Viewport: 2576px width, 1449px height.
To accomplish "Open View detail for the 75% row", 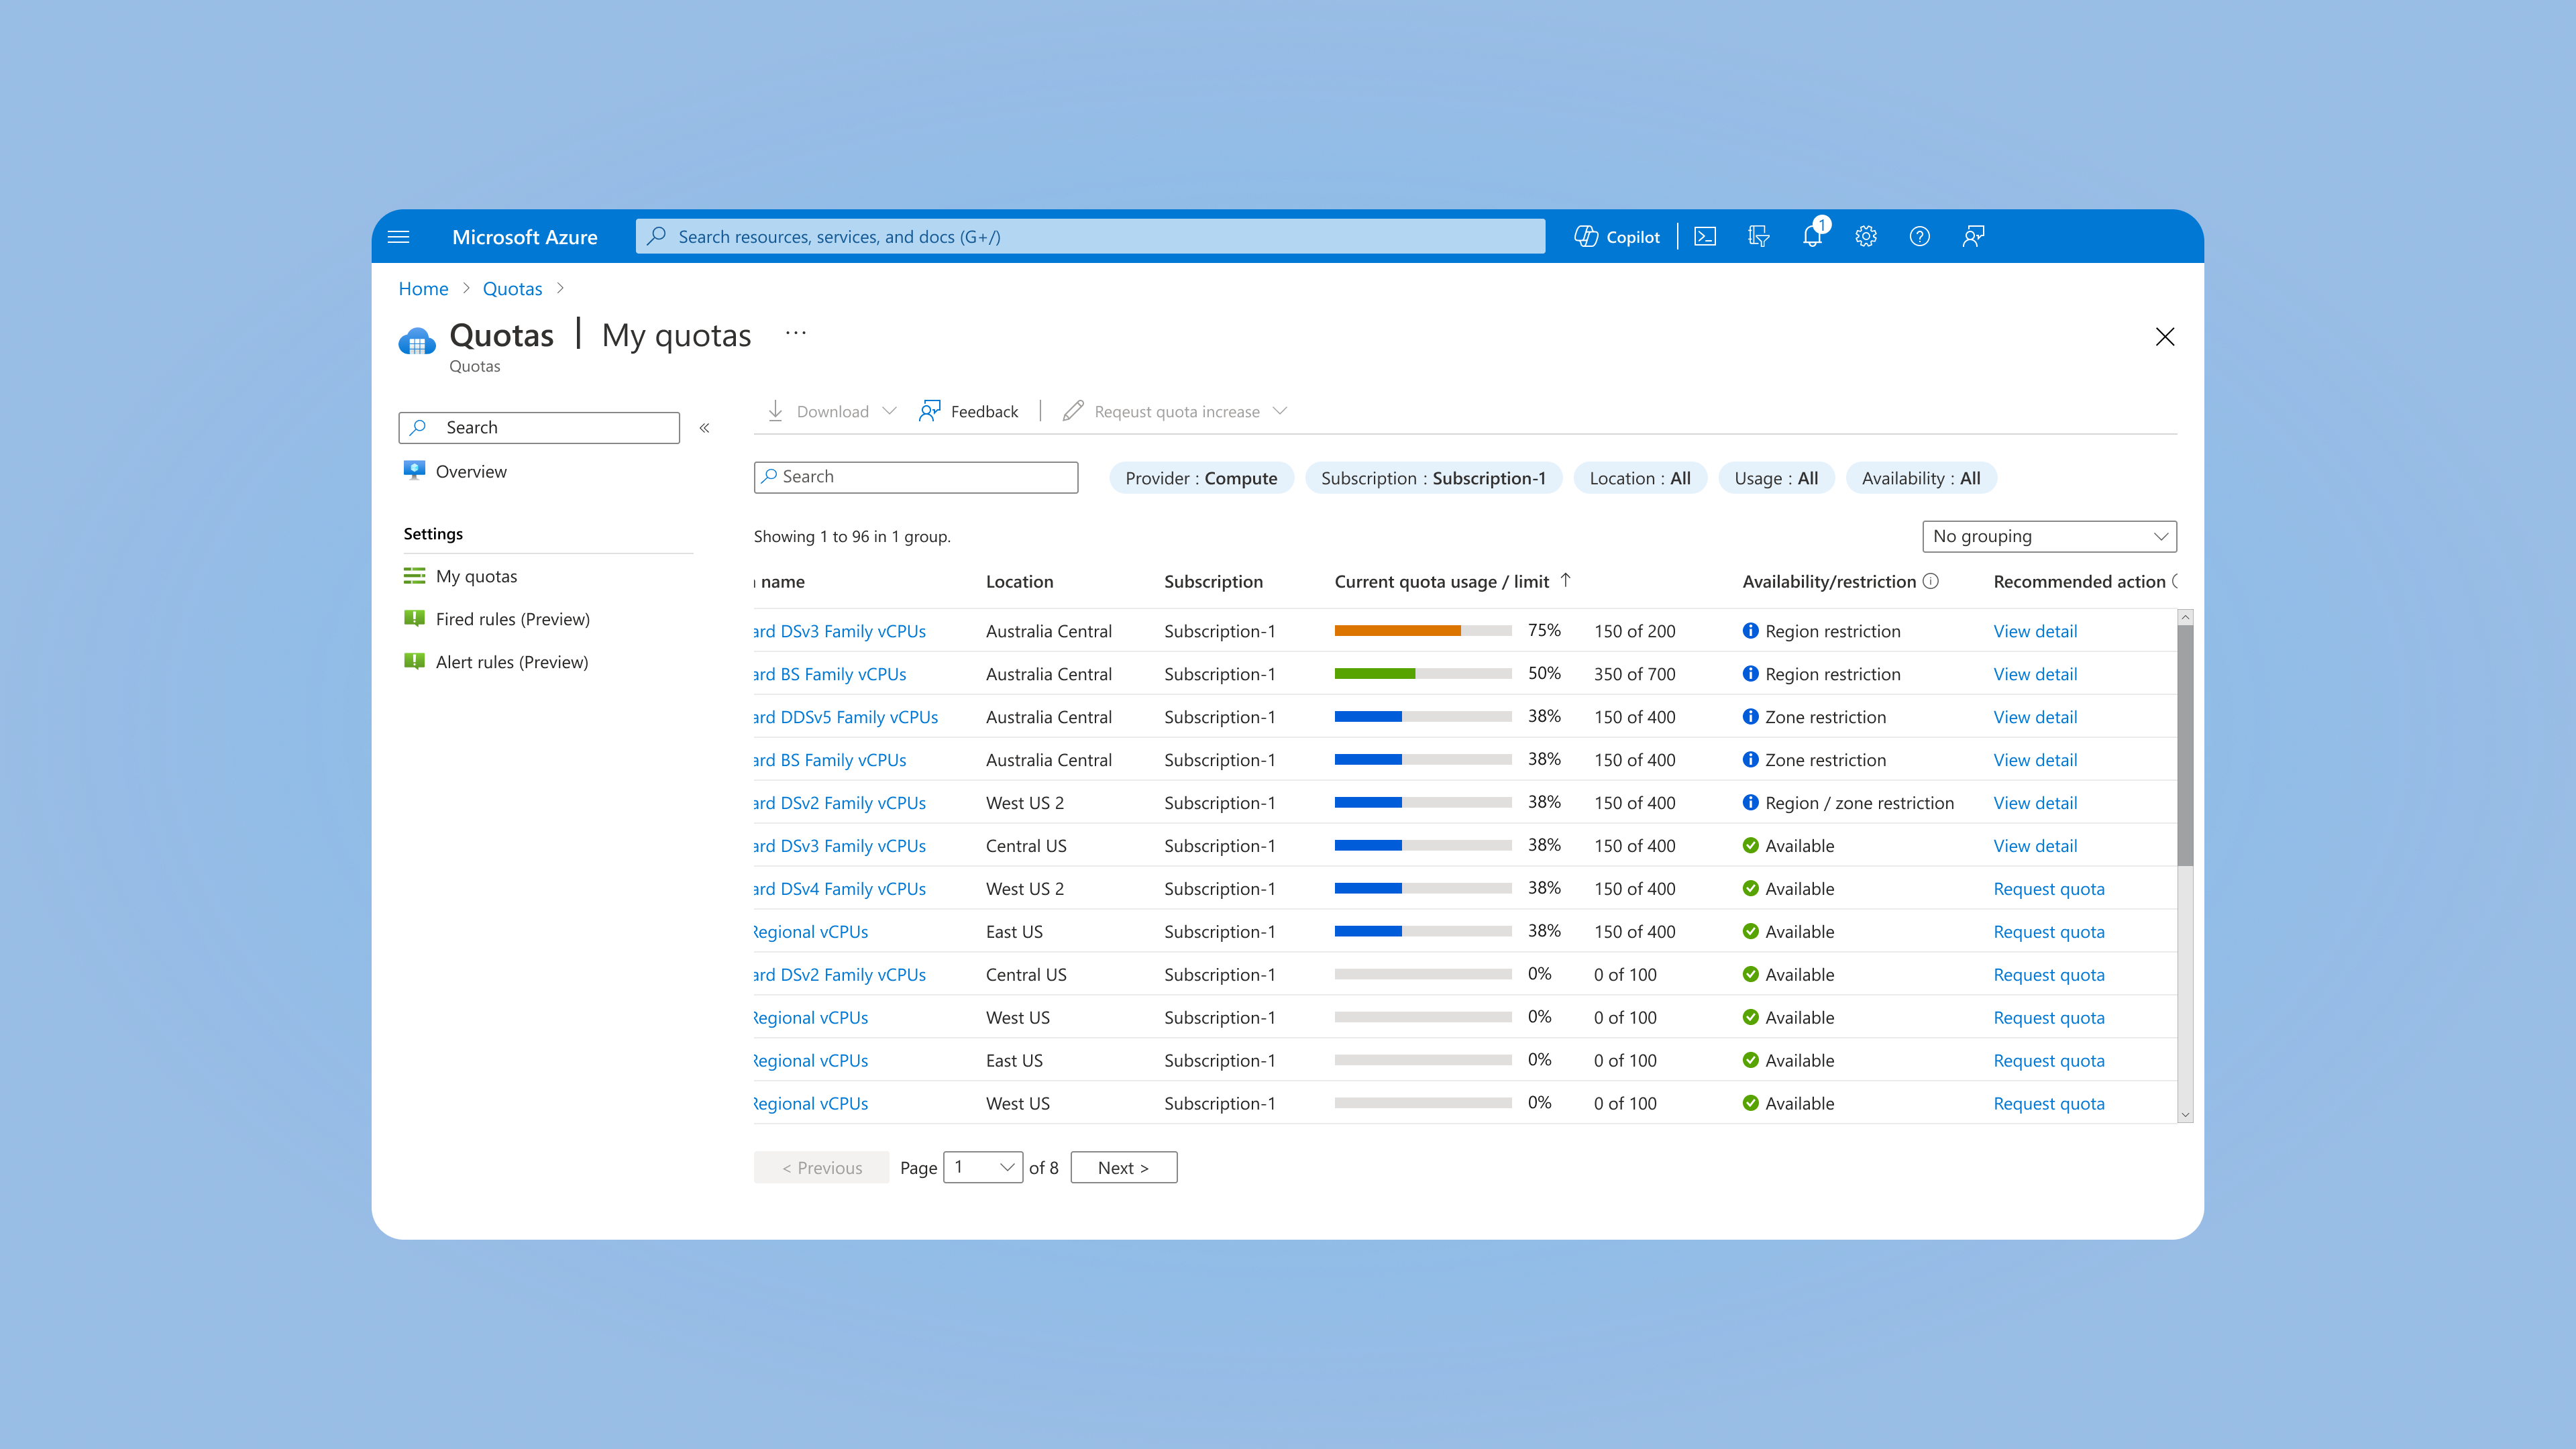I will (x=2035, y=631).
